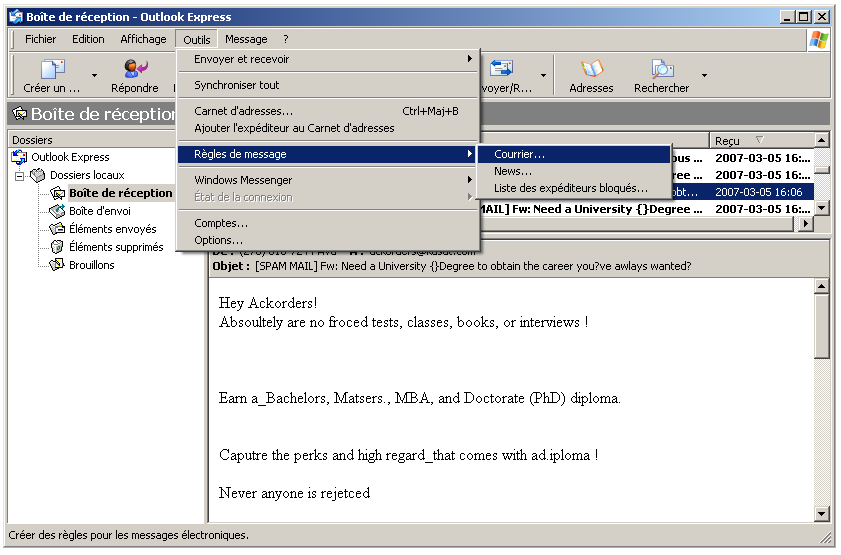The width and height of the screenshot is (841, 555).
Task: Open the Rechercher dropdown arrow
Action: click(x=704, y=76)
